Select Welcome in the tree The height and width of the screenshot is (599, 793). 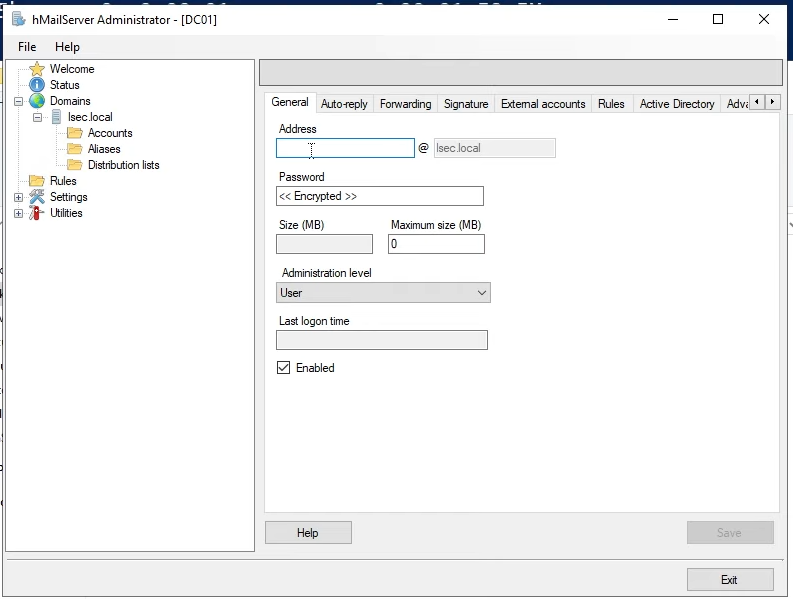point(72,69)
